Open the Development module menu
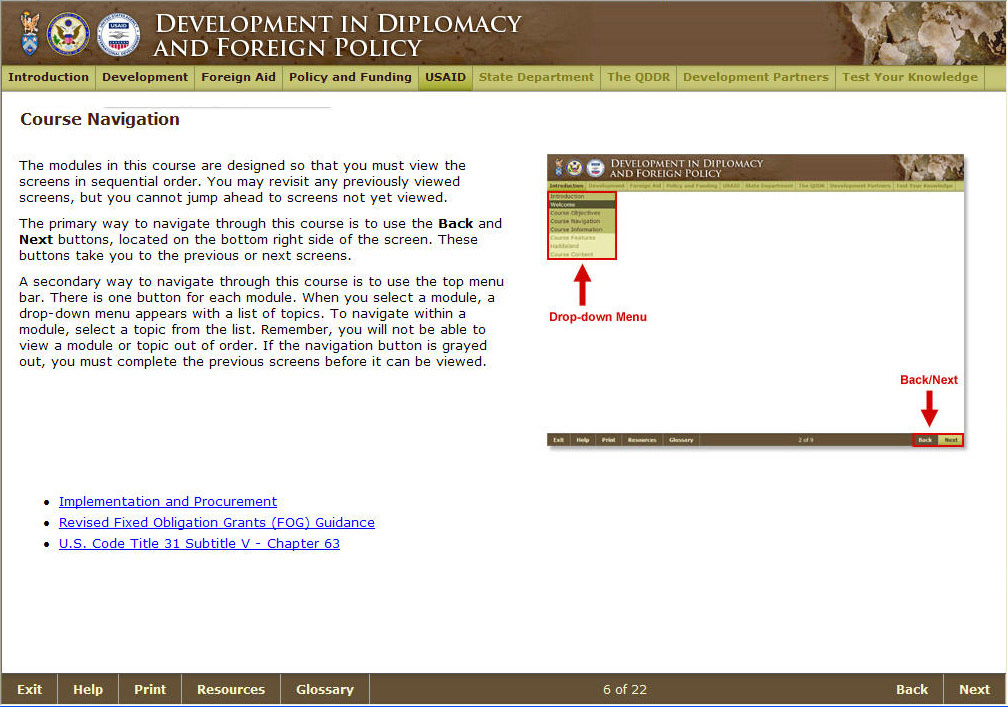Image resolution: width=1008 pixels, height=707 pixels. click(145, 77)
